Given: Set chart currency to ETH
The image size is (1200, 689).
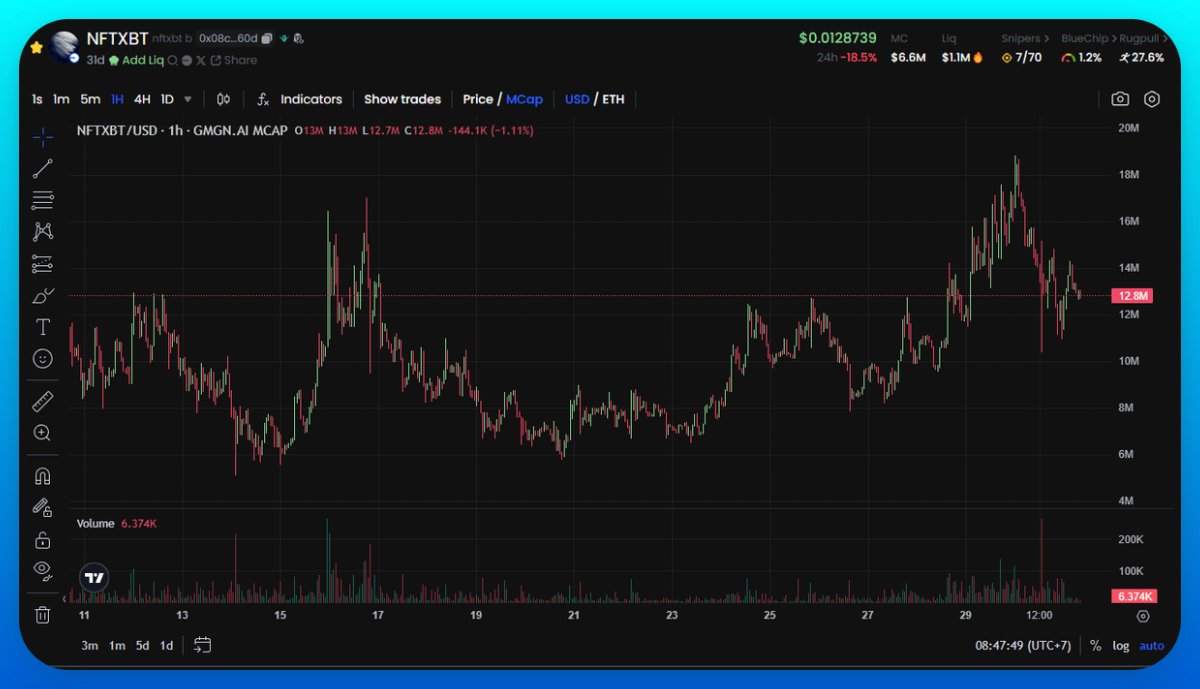Looking at the screenshot, I should [x=613, y=99].
